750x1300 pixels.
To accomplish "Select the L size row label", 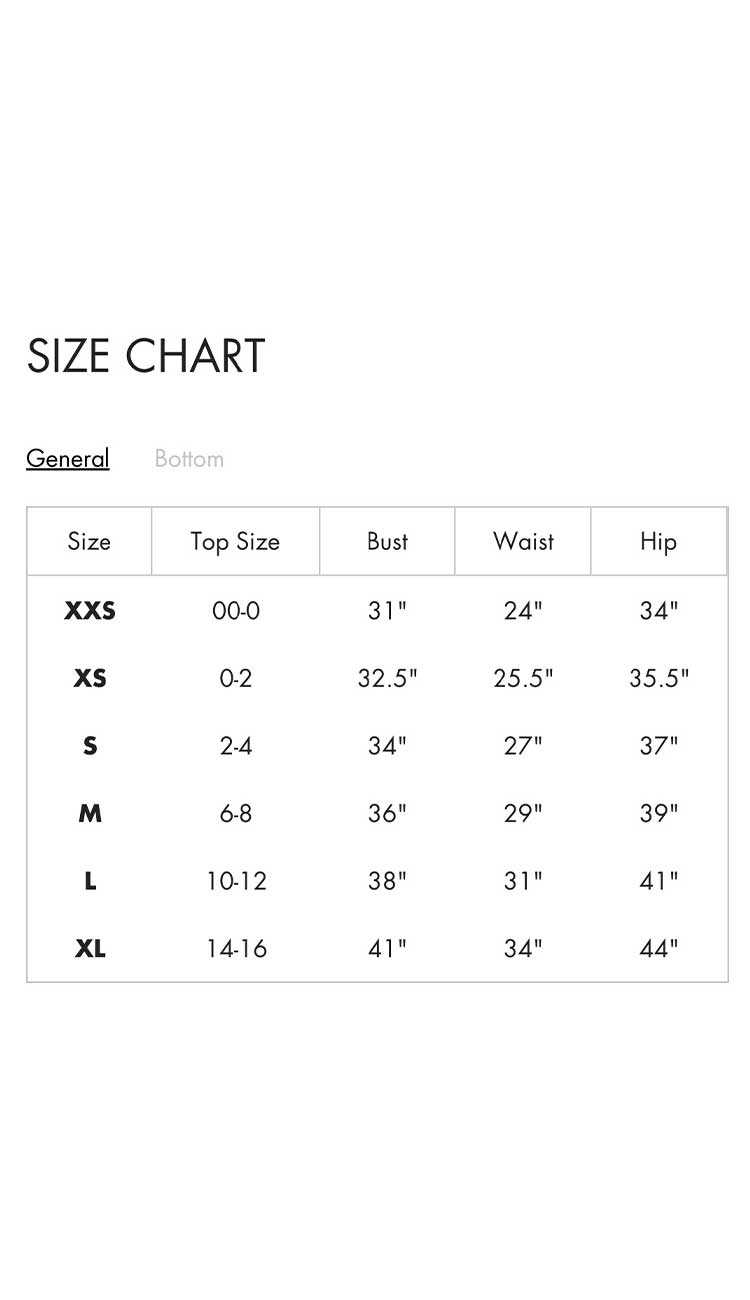I will pos(89,881).
